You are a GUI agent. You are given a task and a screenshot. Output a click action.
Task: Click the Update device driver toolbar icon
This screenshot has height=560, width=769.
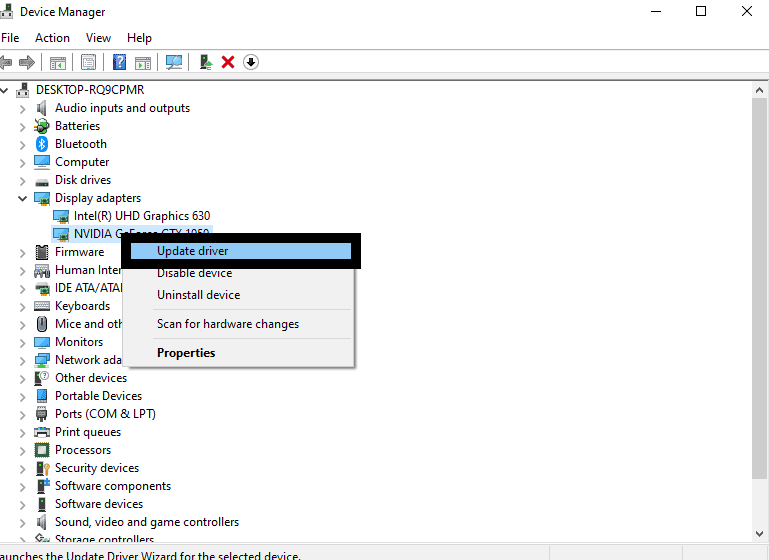tap(206, 62)
